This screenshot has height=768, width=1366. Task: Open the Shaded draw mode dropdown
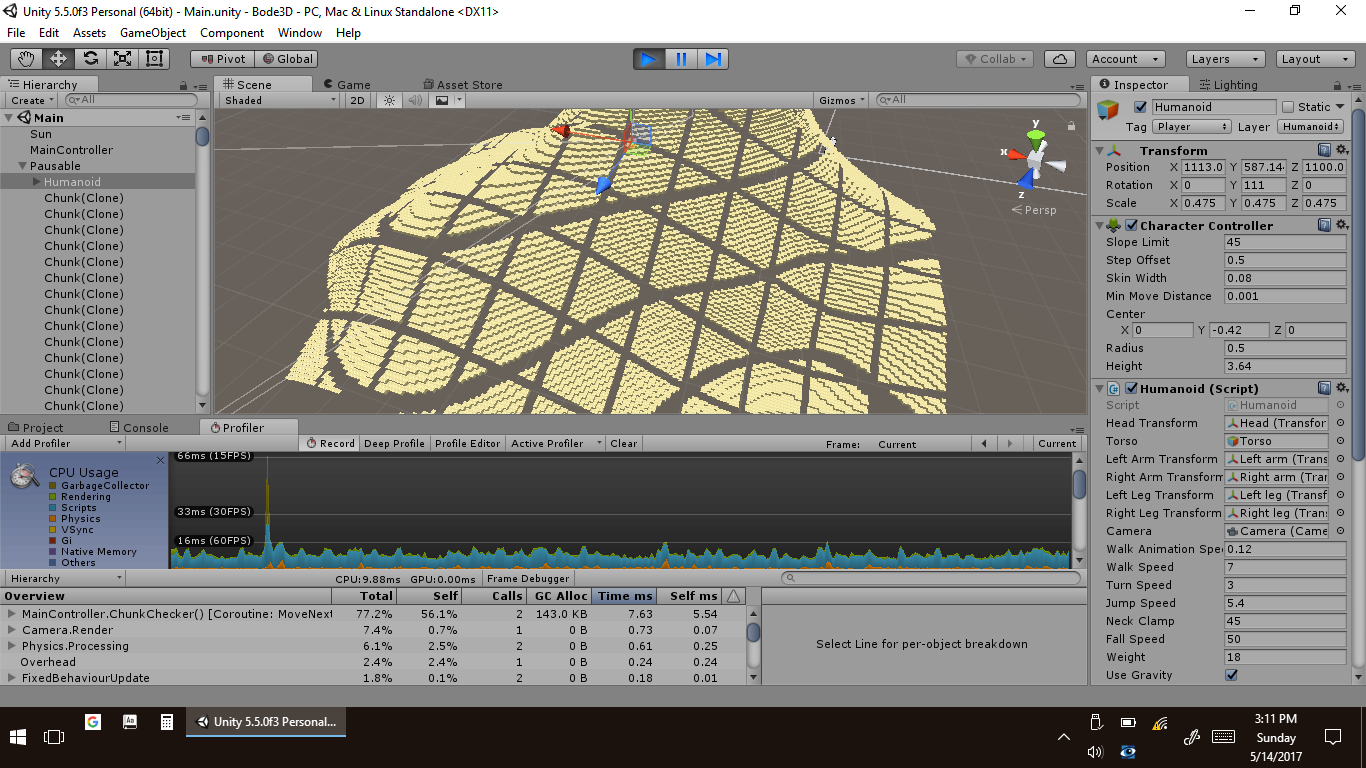pos(280,100)
